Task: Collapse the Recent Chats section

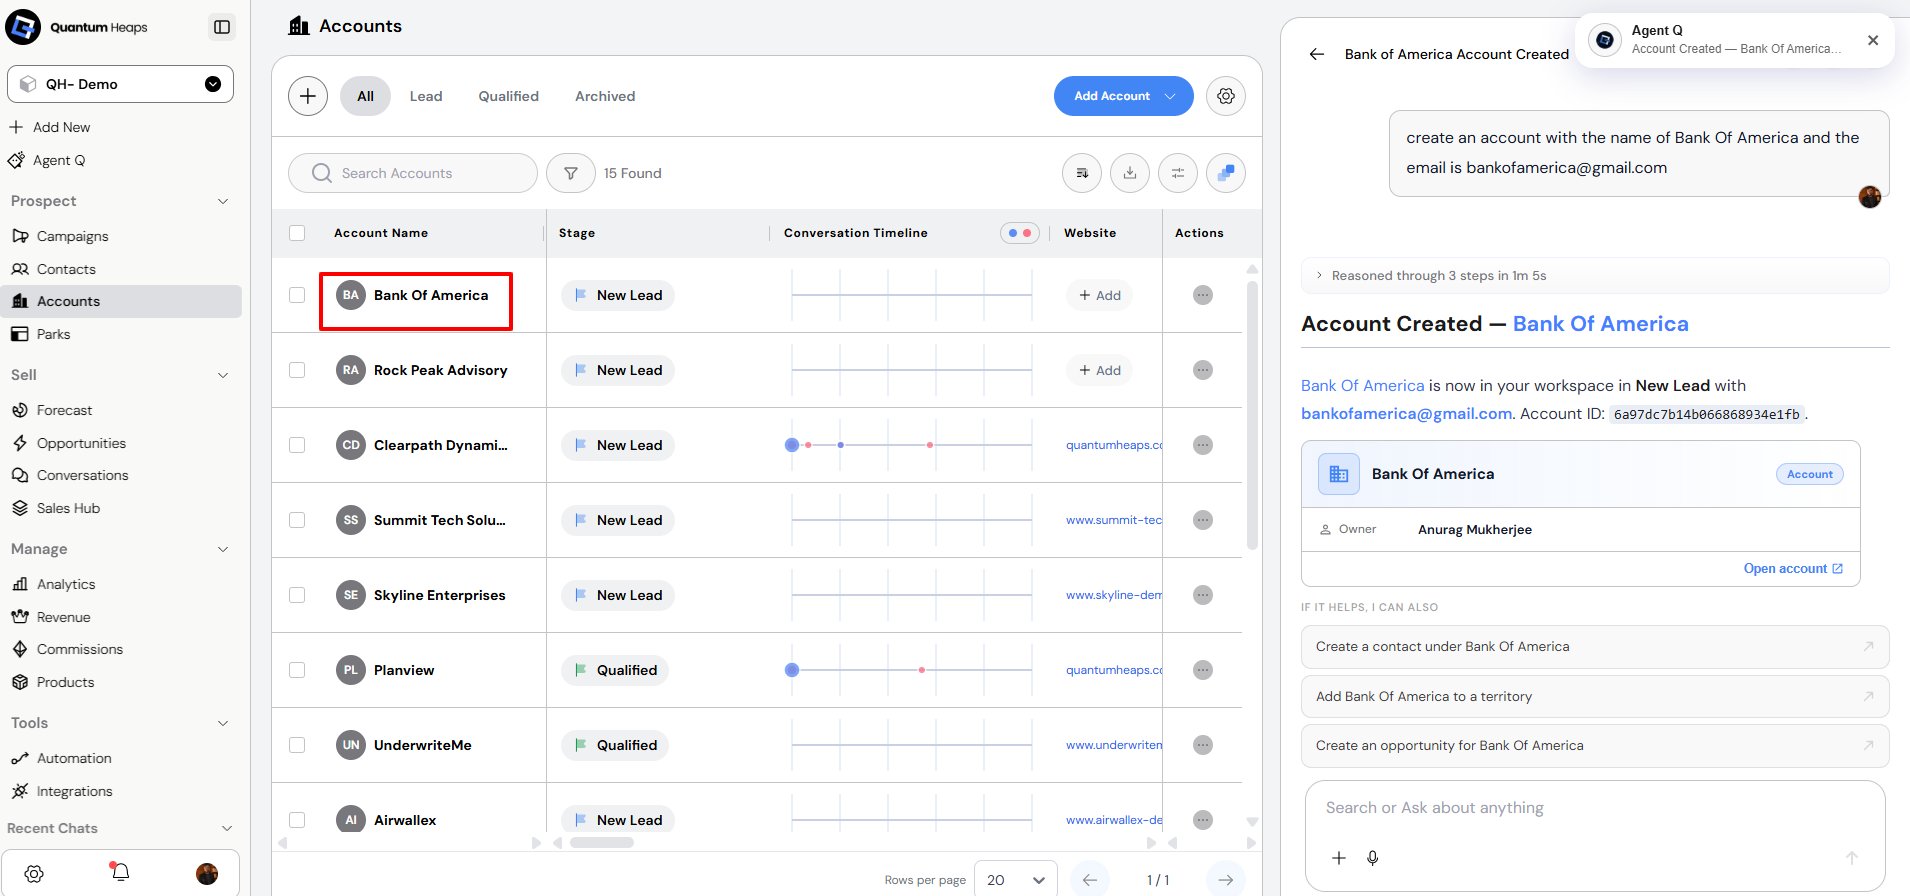Action: (x=227, y=828)
